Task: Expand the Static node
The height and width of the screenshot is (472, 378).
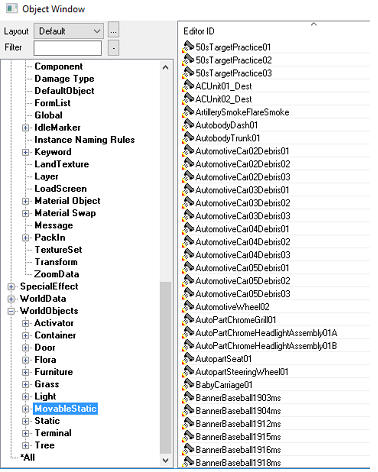Action: (x=25, y=421)
